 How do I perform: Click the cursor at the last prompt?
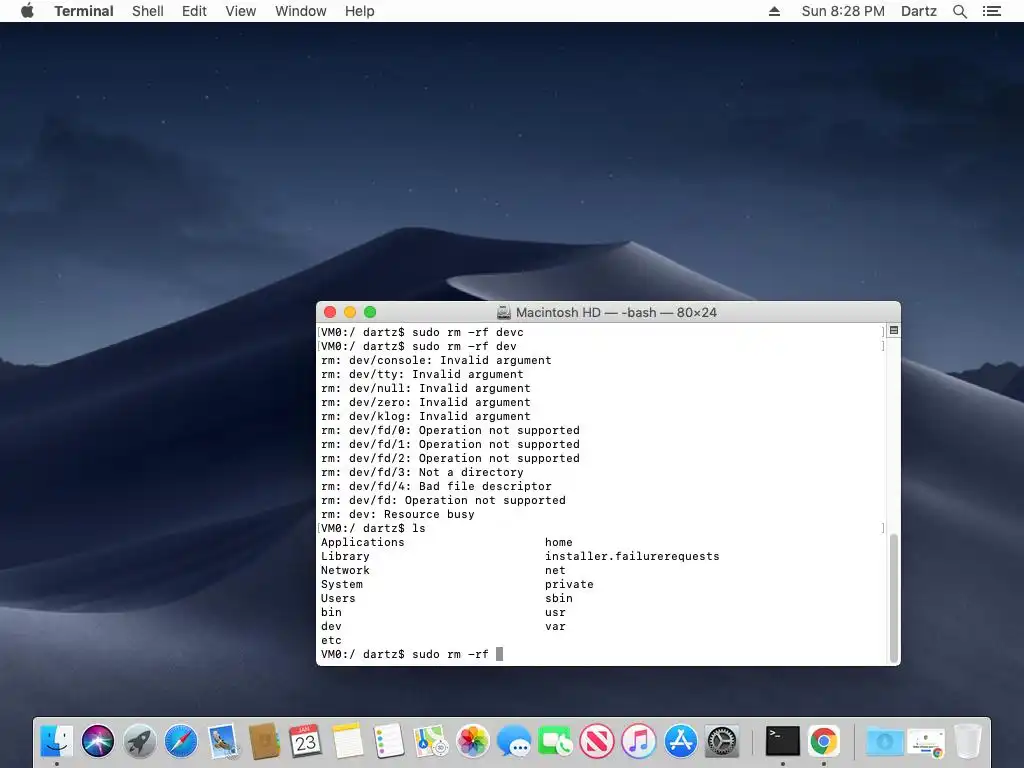500,654
